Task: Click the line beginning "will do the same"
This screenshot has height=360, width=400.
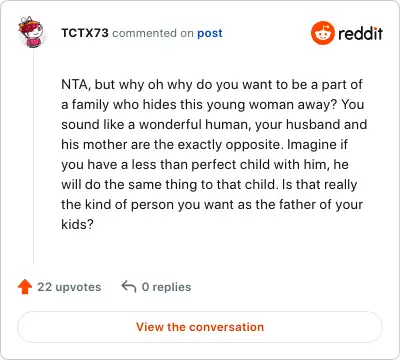Action: click(209, 184)
